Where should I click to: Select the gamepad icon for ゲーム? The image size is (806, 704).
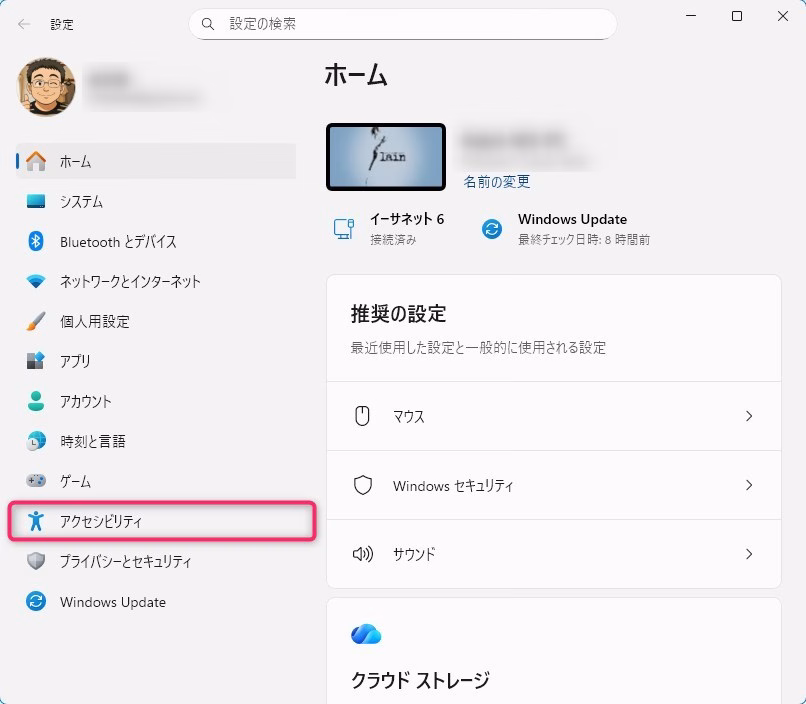click(36, 481)
